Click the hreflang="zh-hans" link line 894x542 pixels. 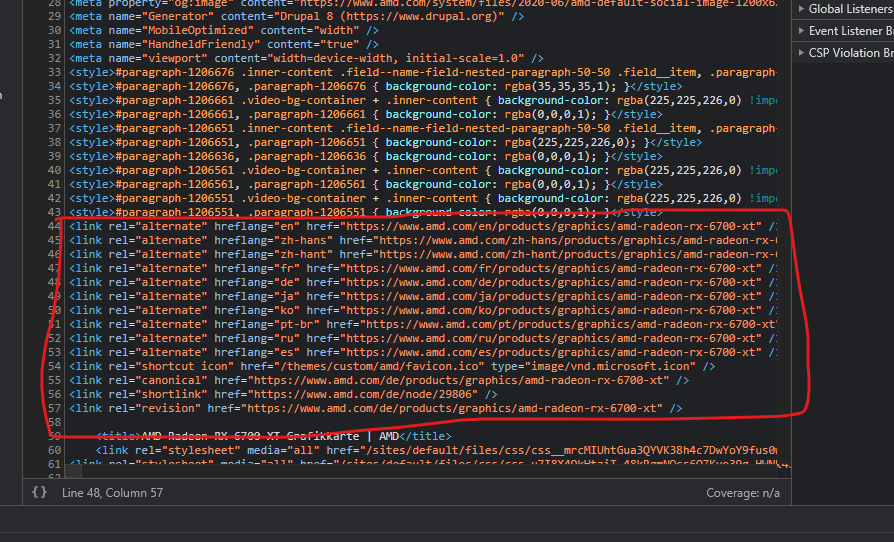tap(422, 241)
